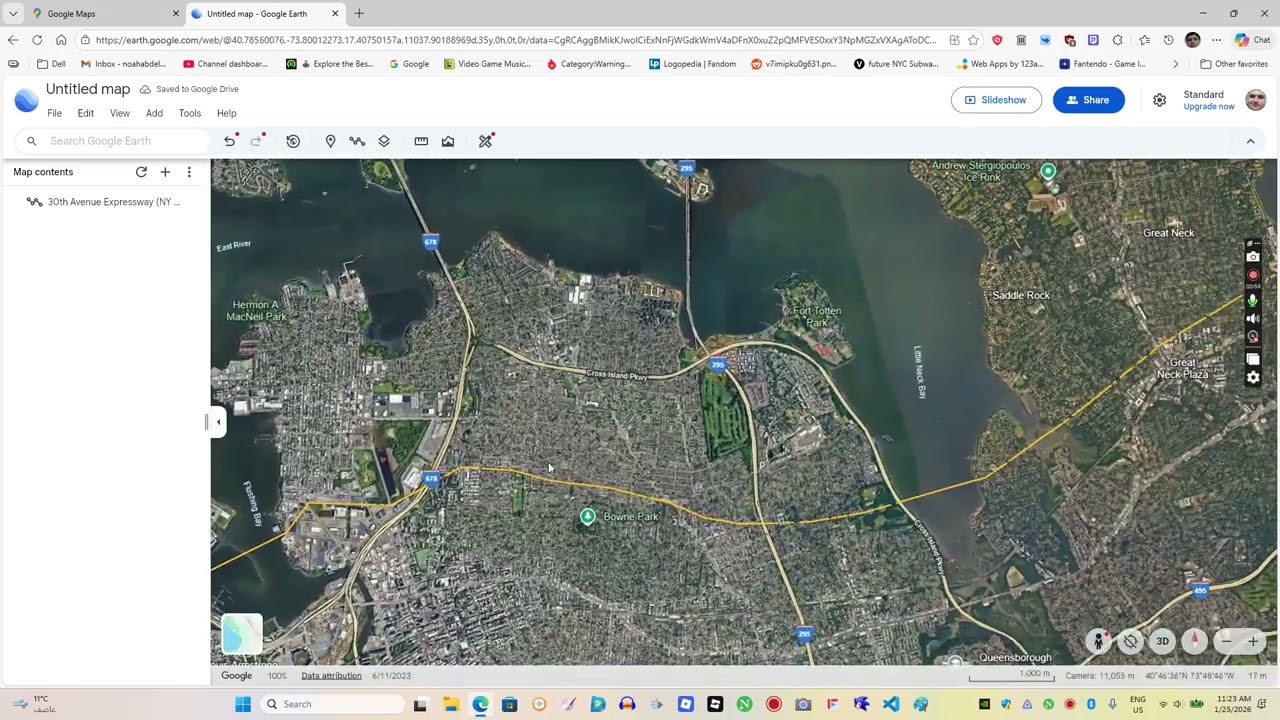Open the design tools icon with red dot
The width and height of the screenshot is (1280, 720).
pos(485,141)
